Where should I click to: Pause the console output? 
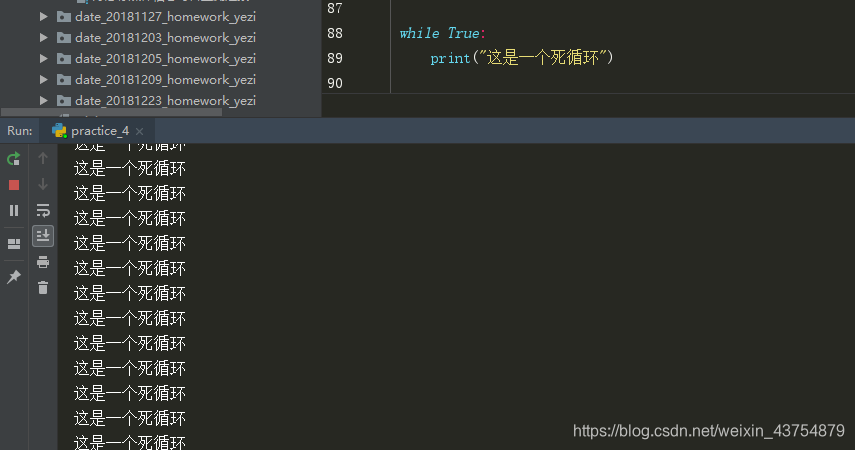[x=14, y=211]
